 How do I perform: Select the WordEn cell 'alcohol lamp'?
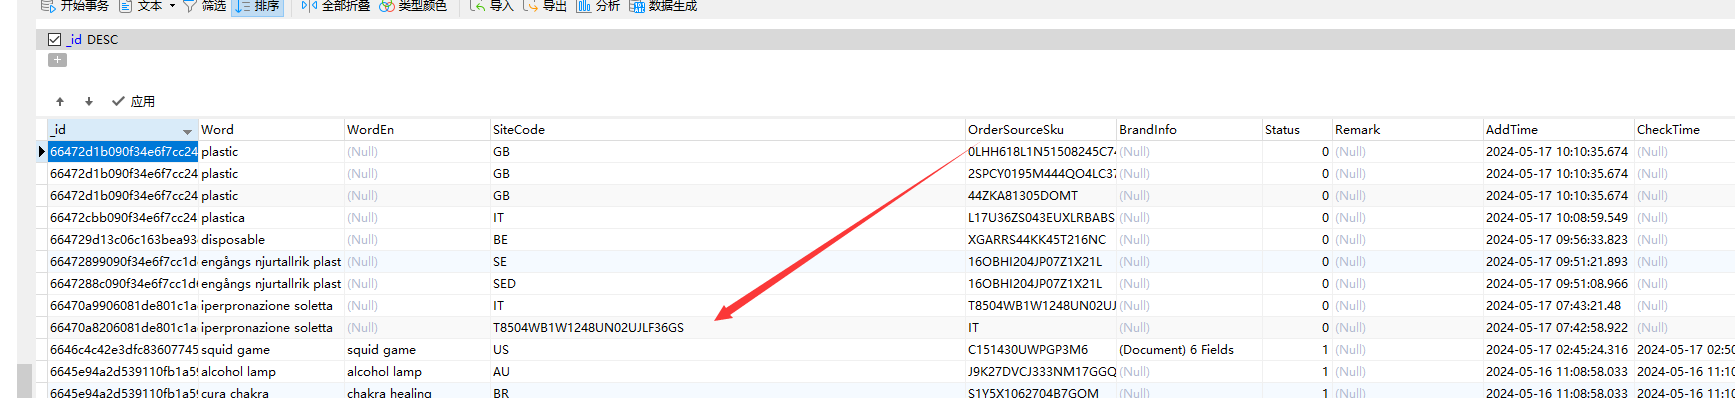[417, 372]
